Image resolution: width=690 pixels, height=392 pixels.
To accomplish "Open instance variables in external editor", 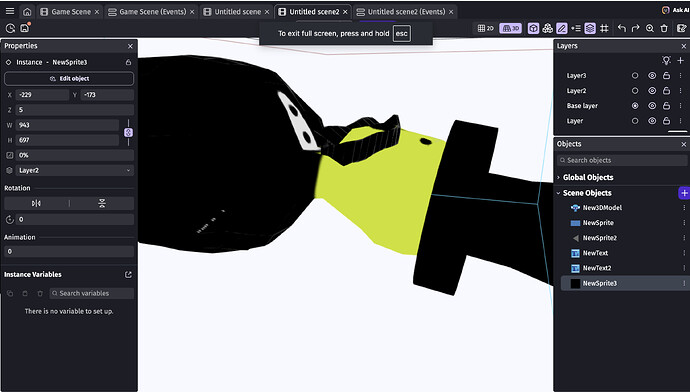I will (128, 275).
